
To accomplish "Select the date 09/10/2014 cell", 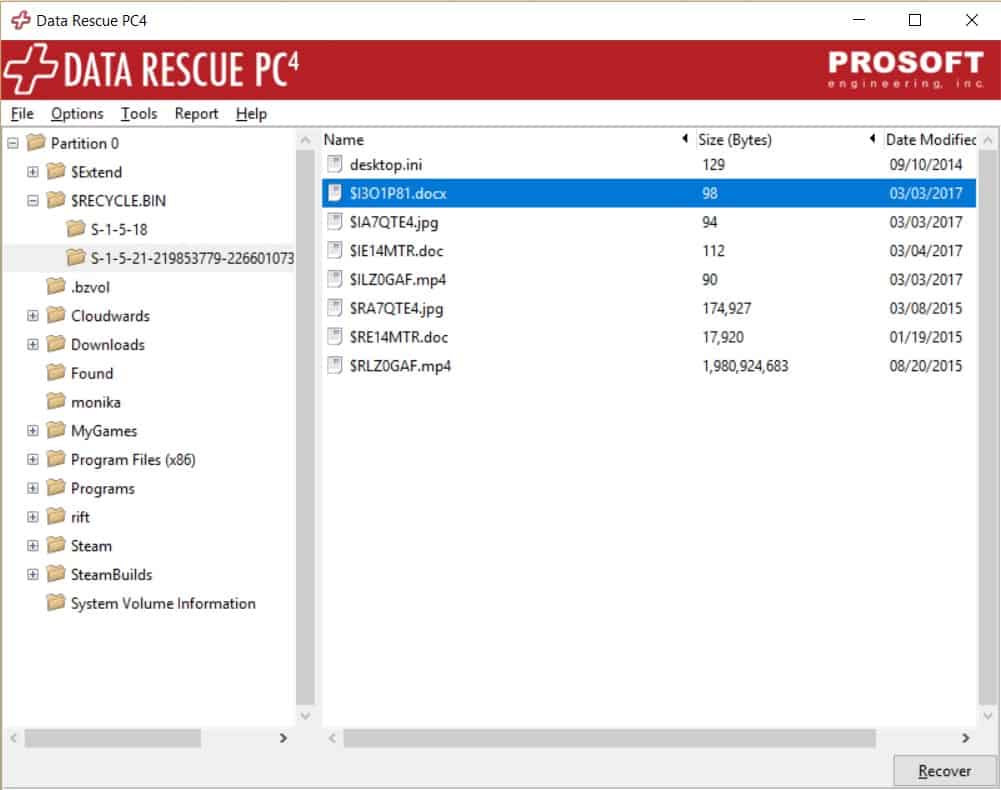I will (x=926, y=165).
